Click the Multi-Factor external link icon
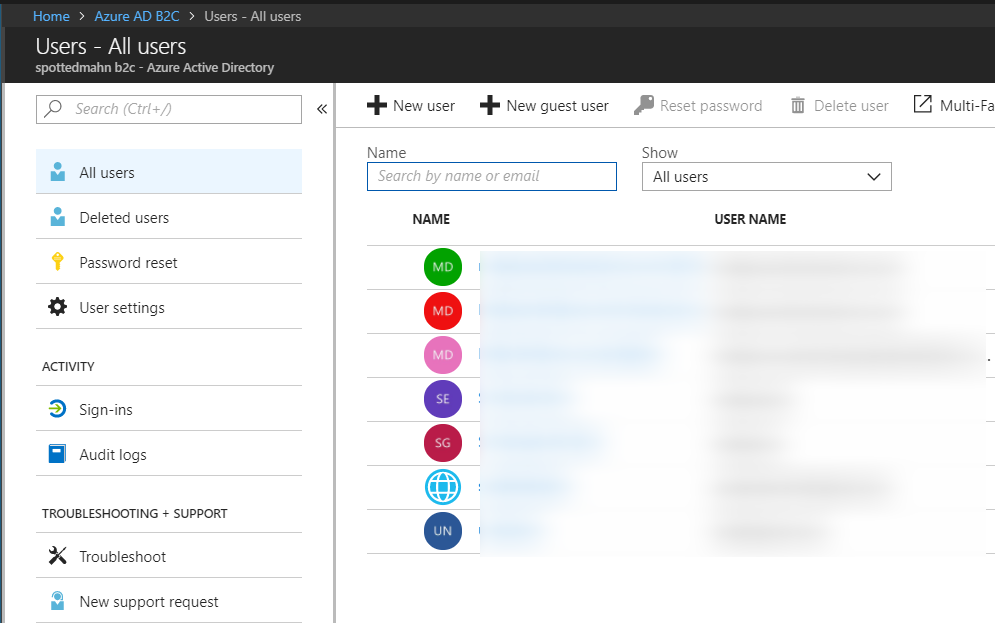Screen dimensions: 995x623 coord(923,103)
